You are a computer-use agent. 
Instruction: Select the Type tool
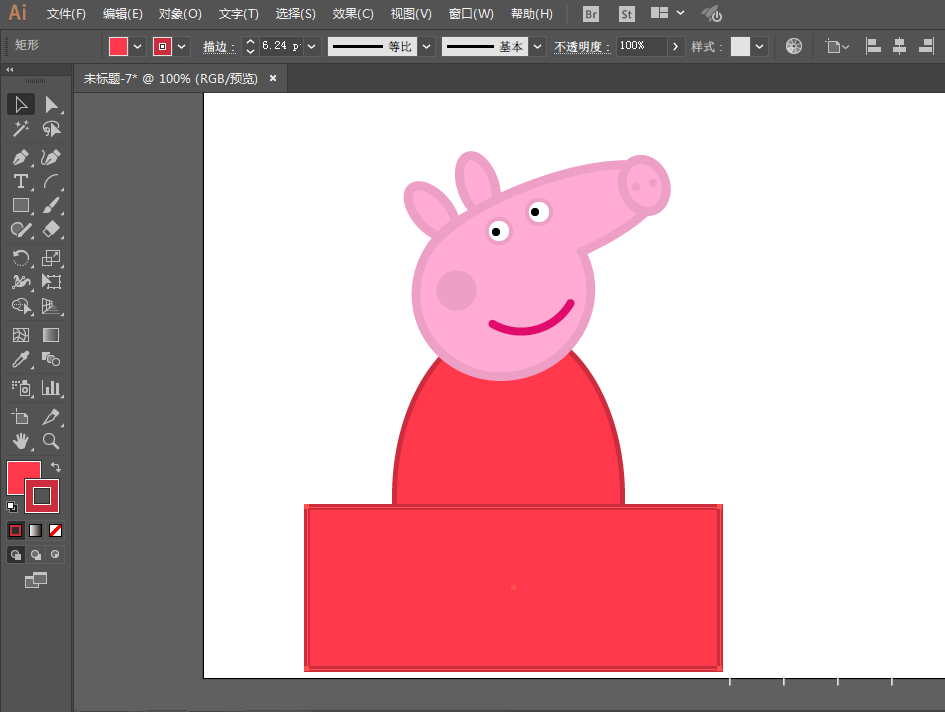pyautogui.click(x=20, y=181)
